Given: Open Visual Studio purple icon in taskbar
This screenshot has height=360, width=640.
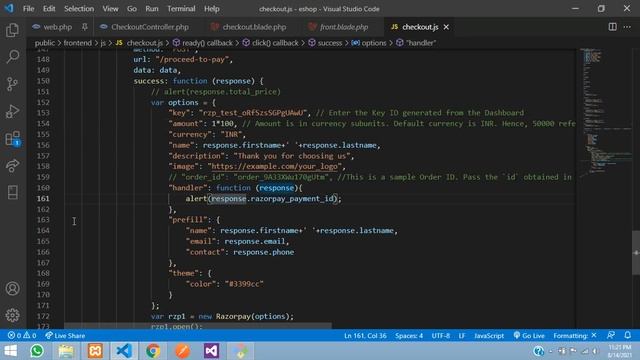Looking at the screenshot, I should 211,351.
